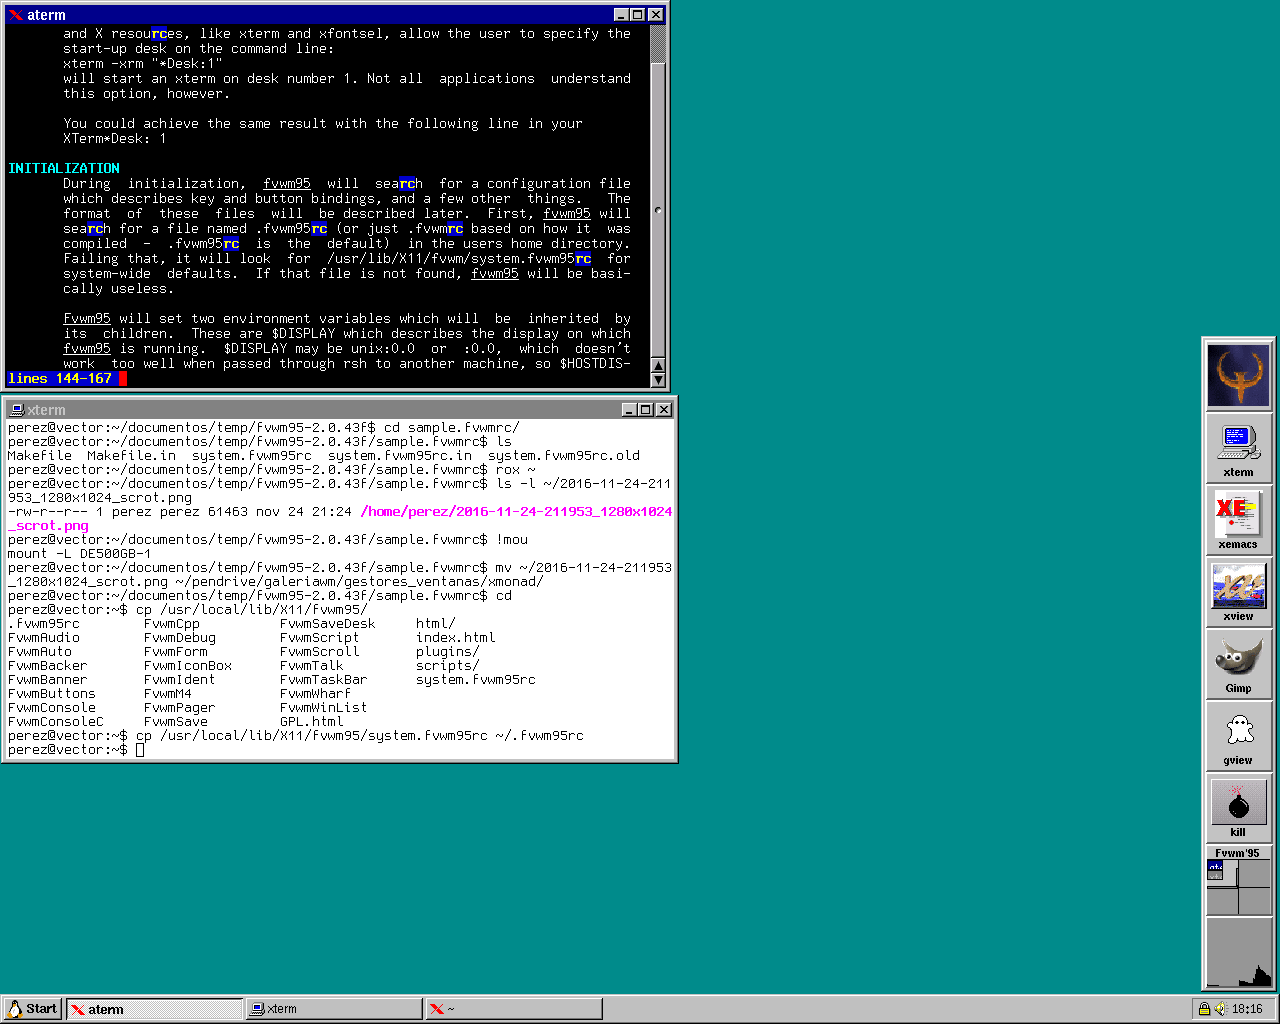Open the xterm window menu icon in its title bar
The height and width of the screenshot is (1024, 1280).
(16, 410)
